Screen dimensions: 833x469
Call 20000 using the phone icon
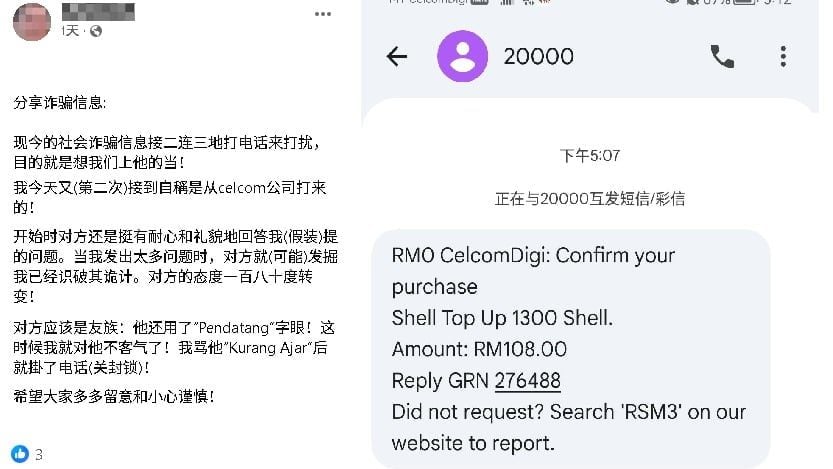pos(722,56)
